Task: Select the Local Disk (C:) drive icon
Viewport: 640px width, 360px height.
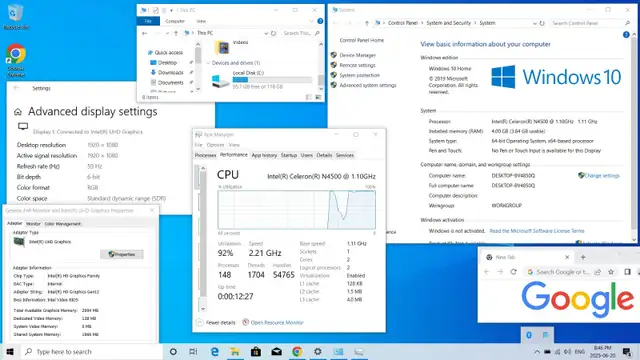Action: click(220, 80)
